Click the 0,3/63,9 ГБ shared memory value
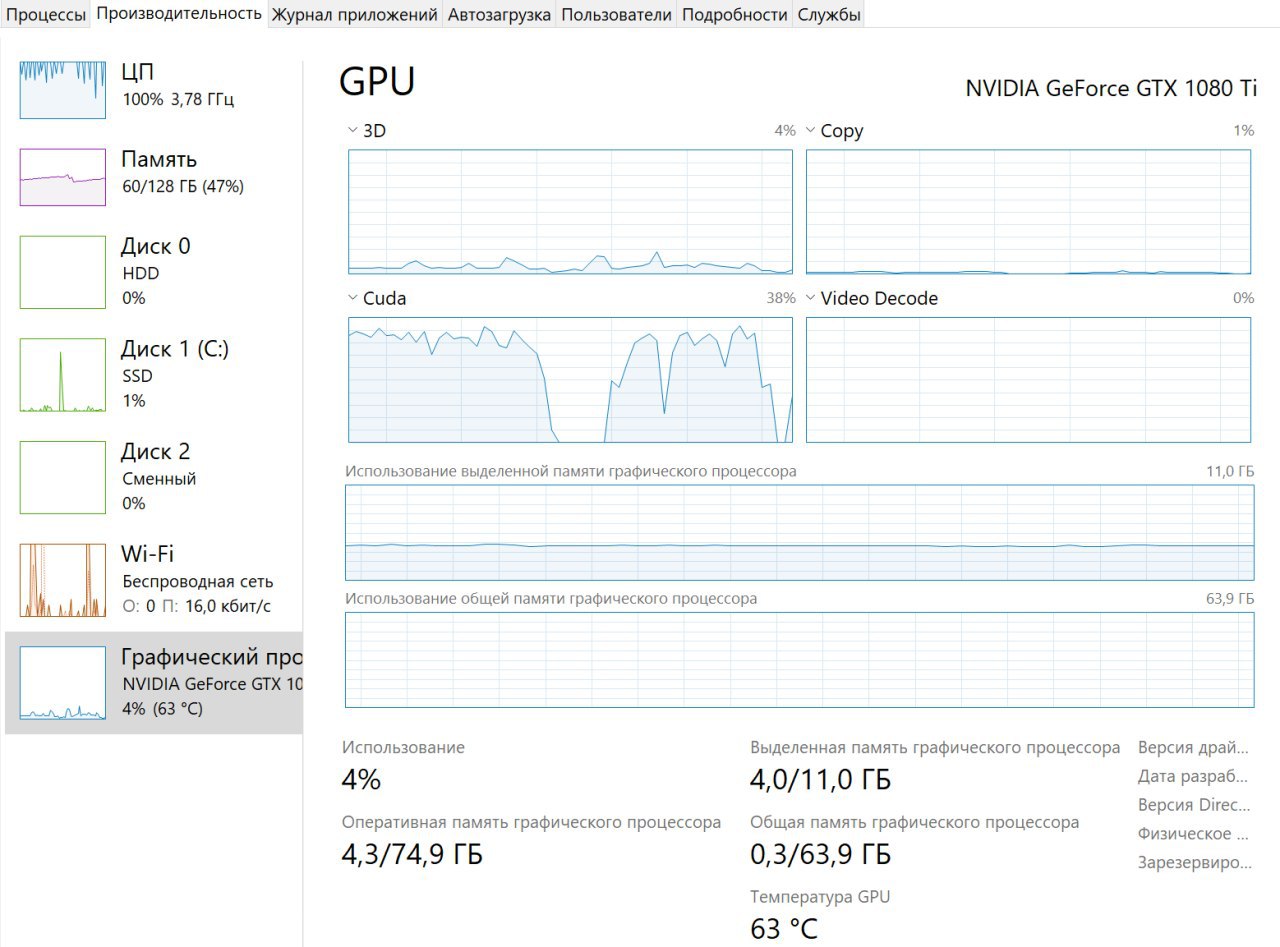The image size is (1280, 947). click(x=820, y=856)
